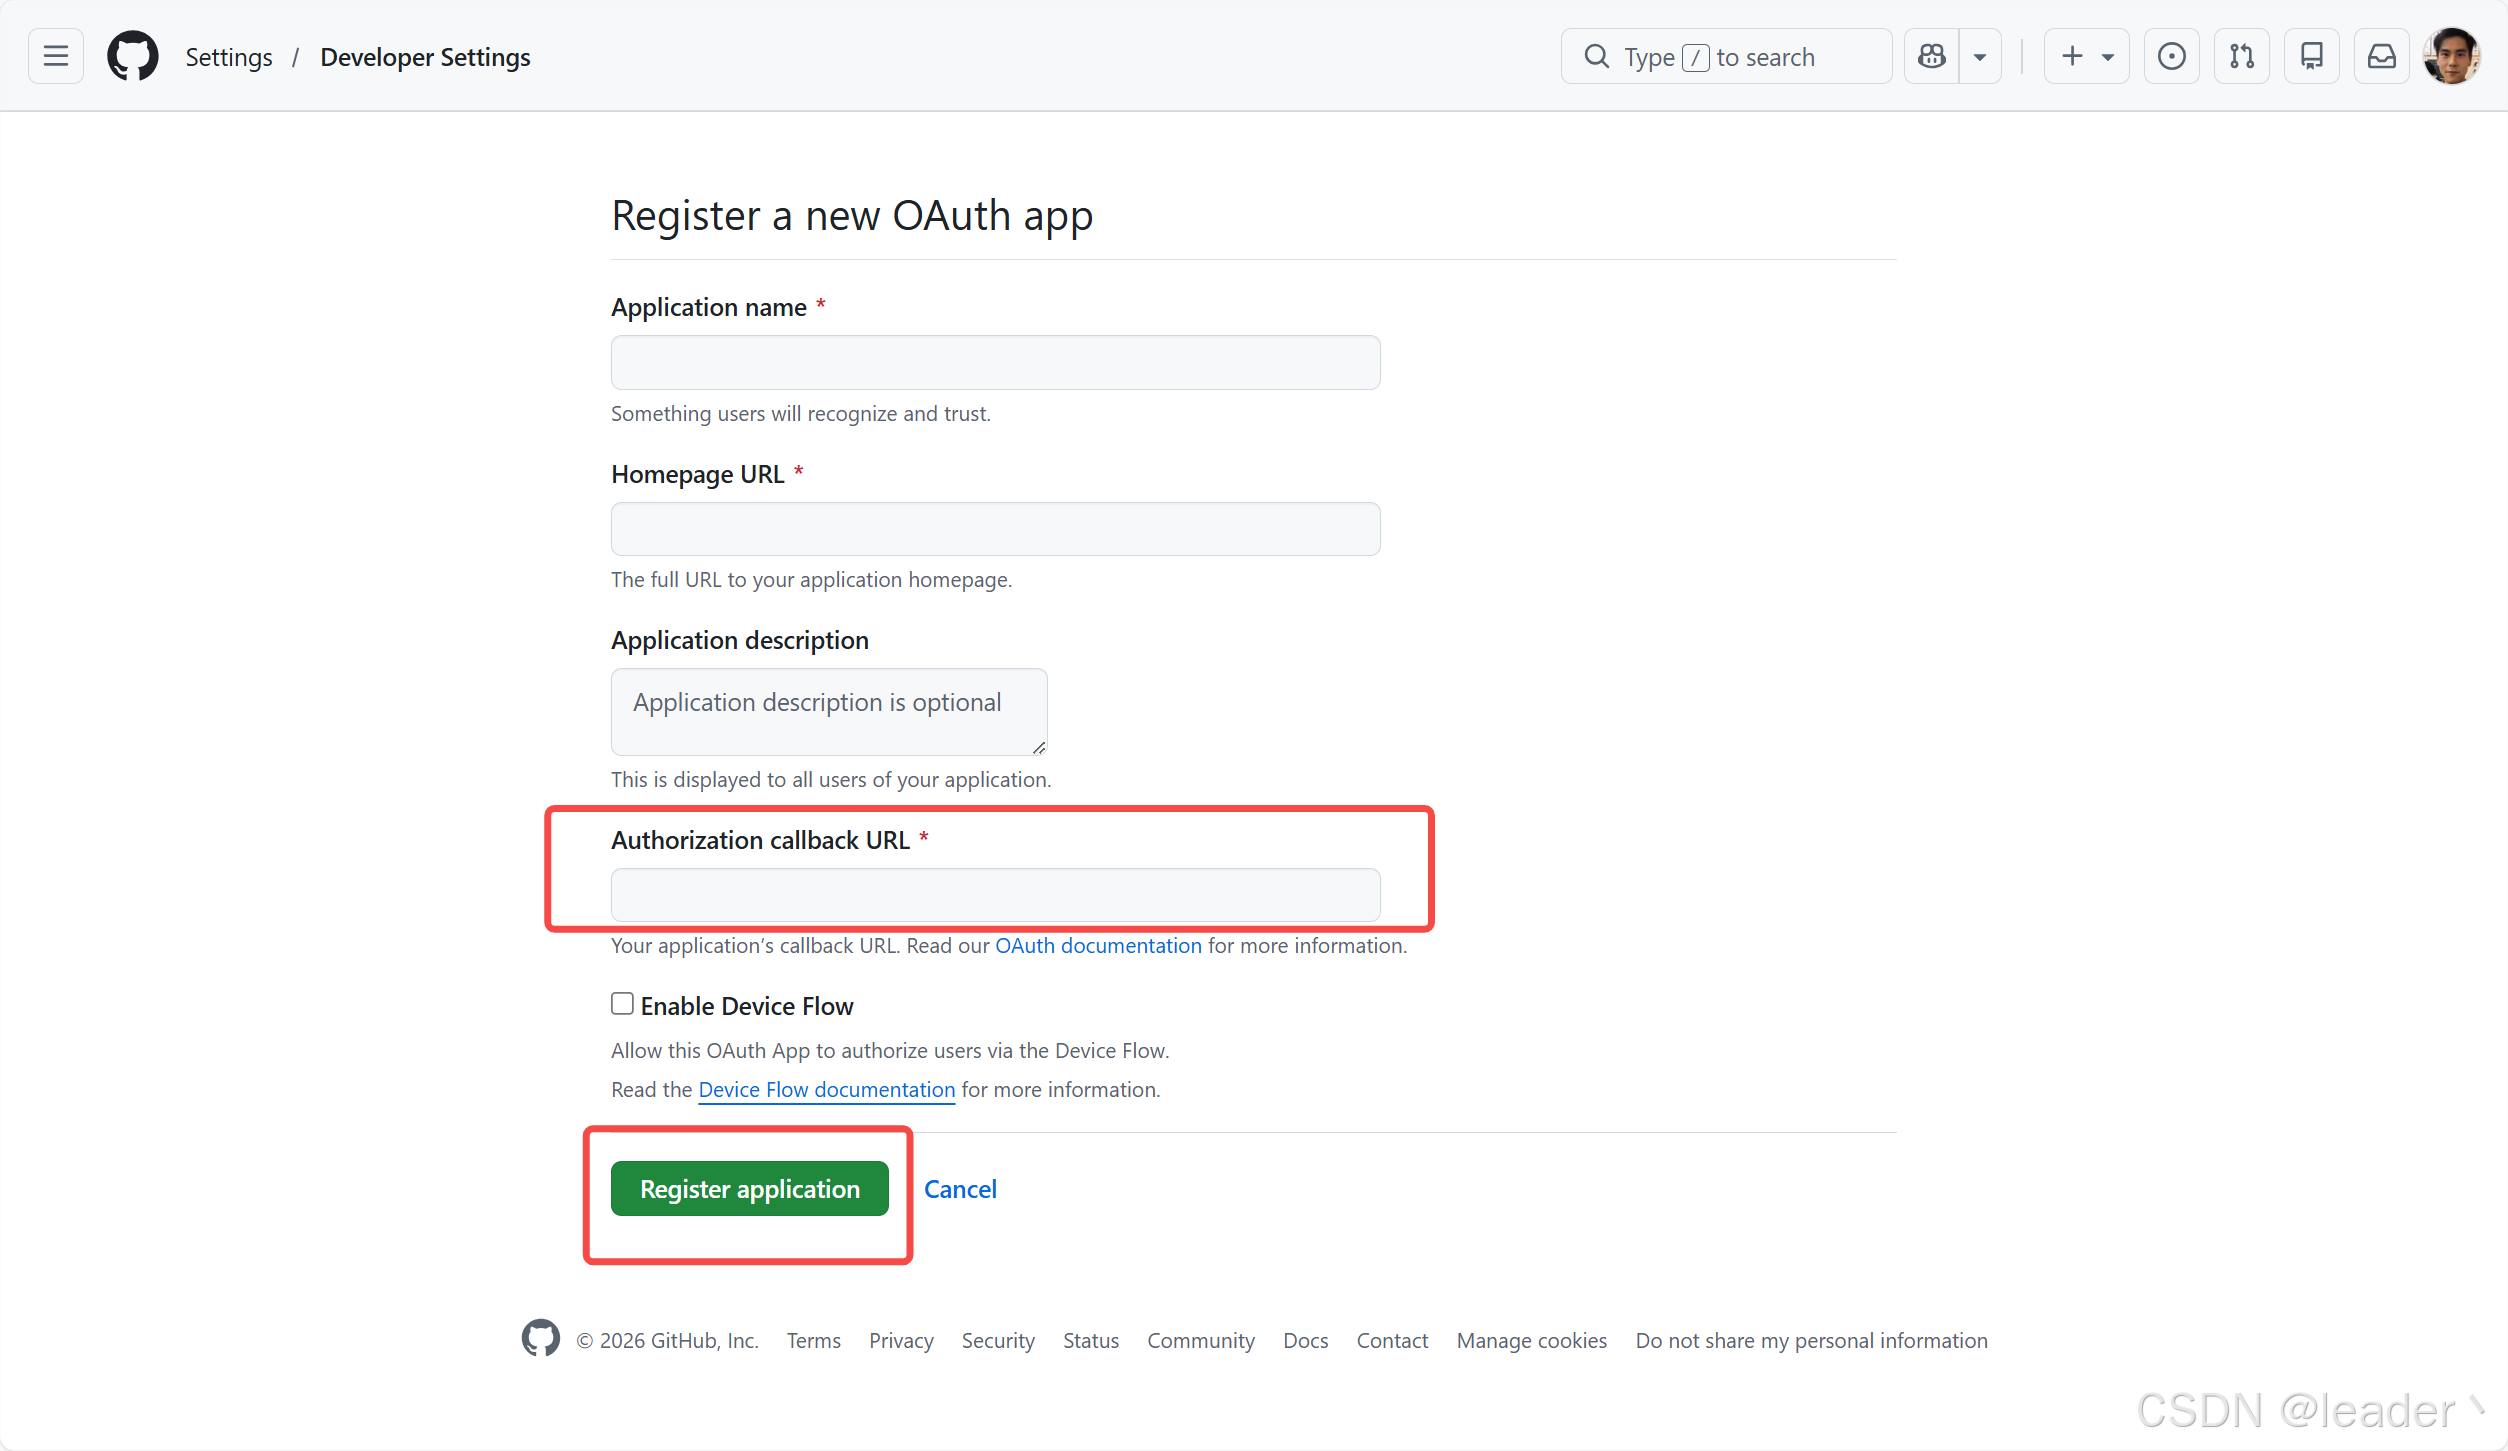
Task: Enable Device Flow checkbox
Action: click(x=622, y=1003)
